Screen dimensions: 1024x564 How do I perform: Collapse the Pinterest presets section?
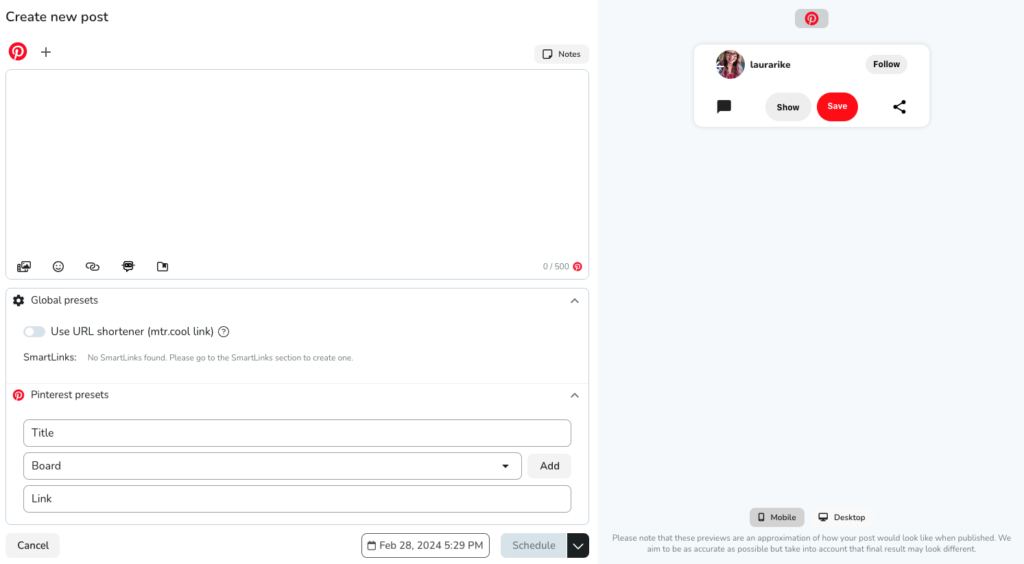coord(574,395)
